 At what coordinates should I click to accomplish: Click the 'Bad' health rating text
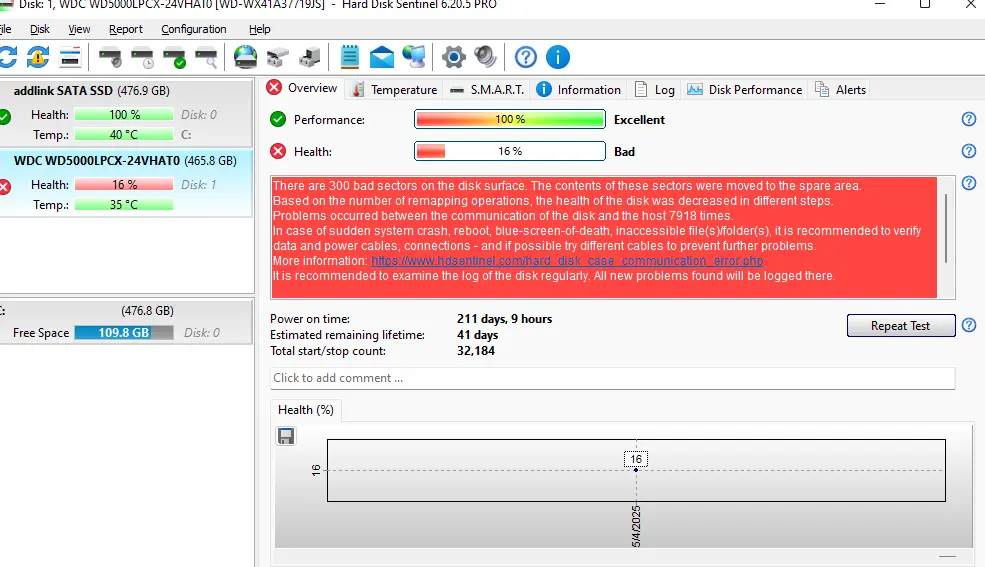[624, 152]
